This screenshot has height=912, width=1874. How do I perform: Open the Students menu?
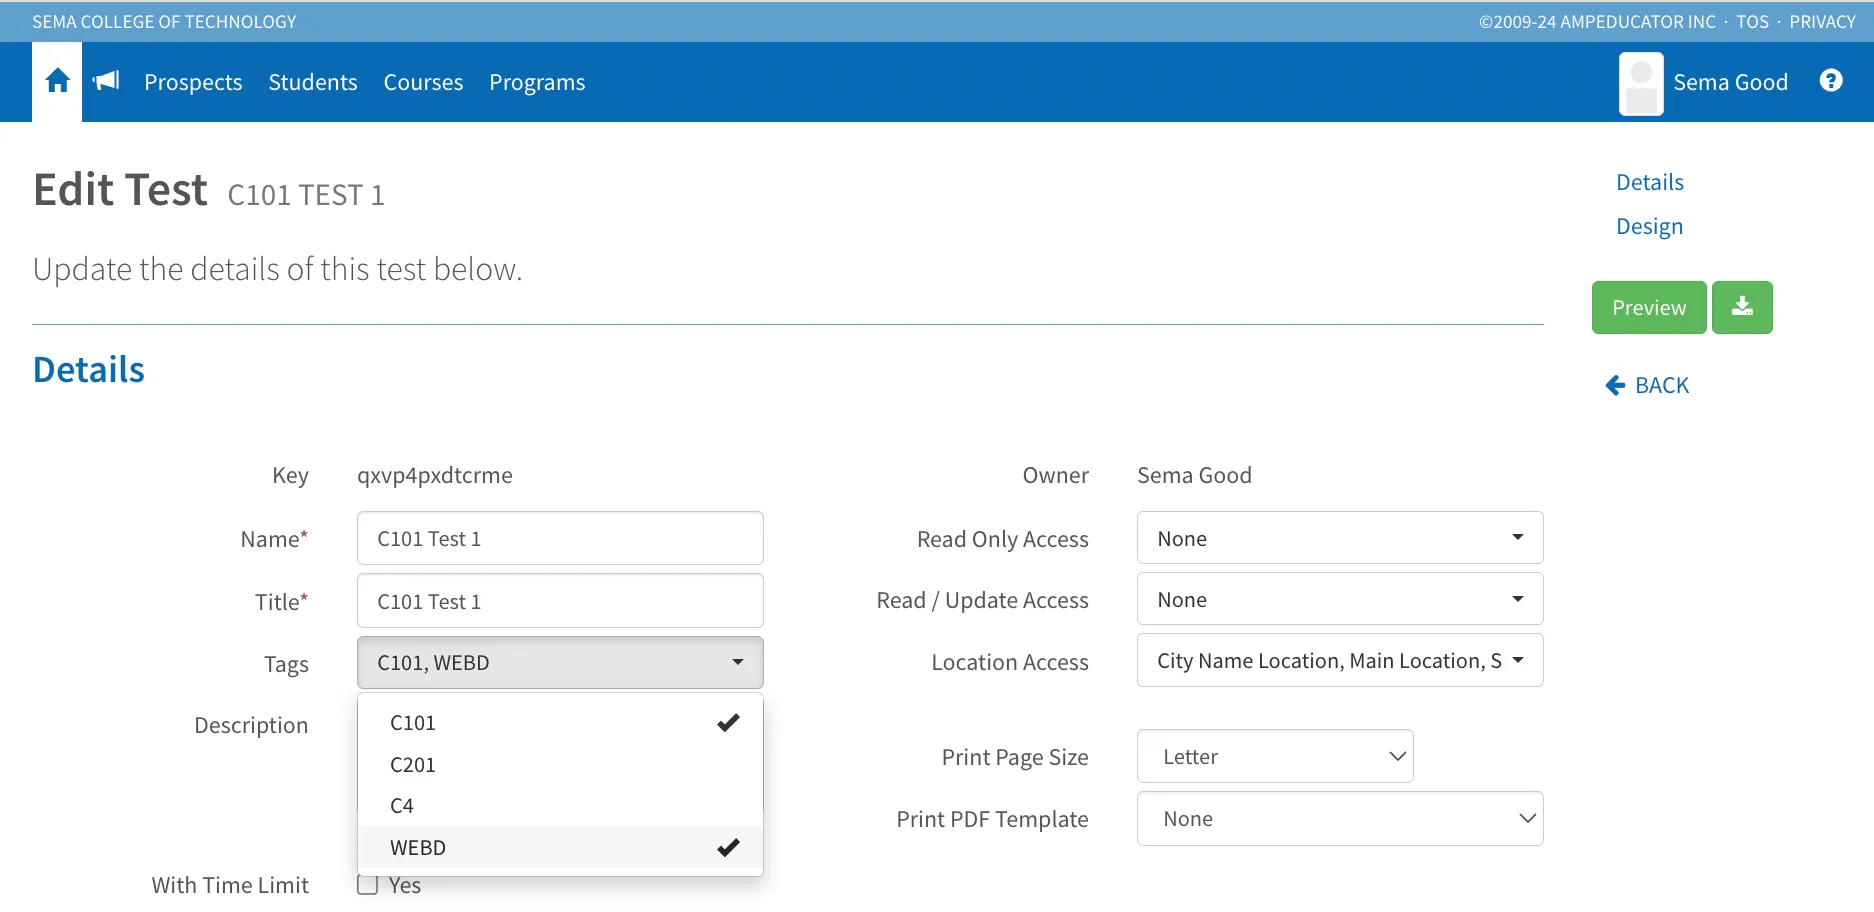pos(313,82)
